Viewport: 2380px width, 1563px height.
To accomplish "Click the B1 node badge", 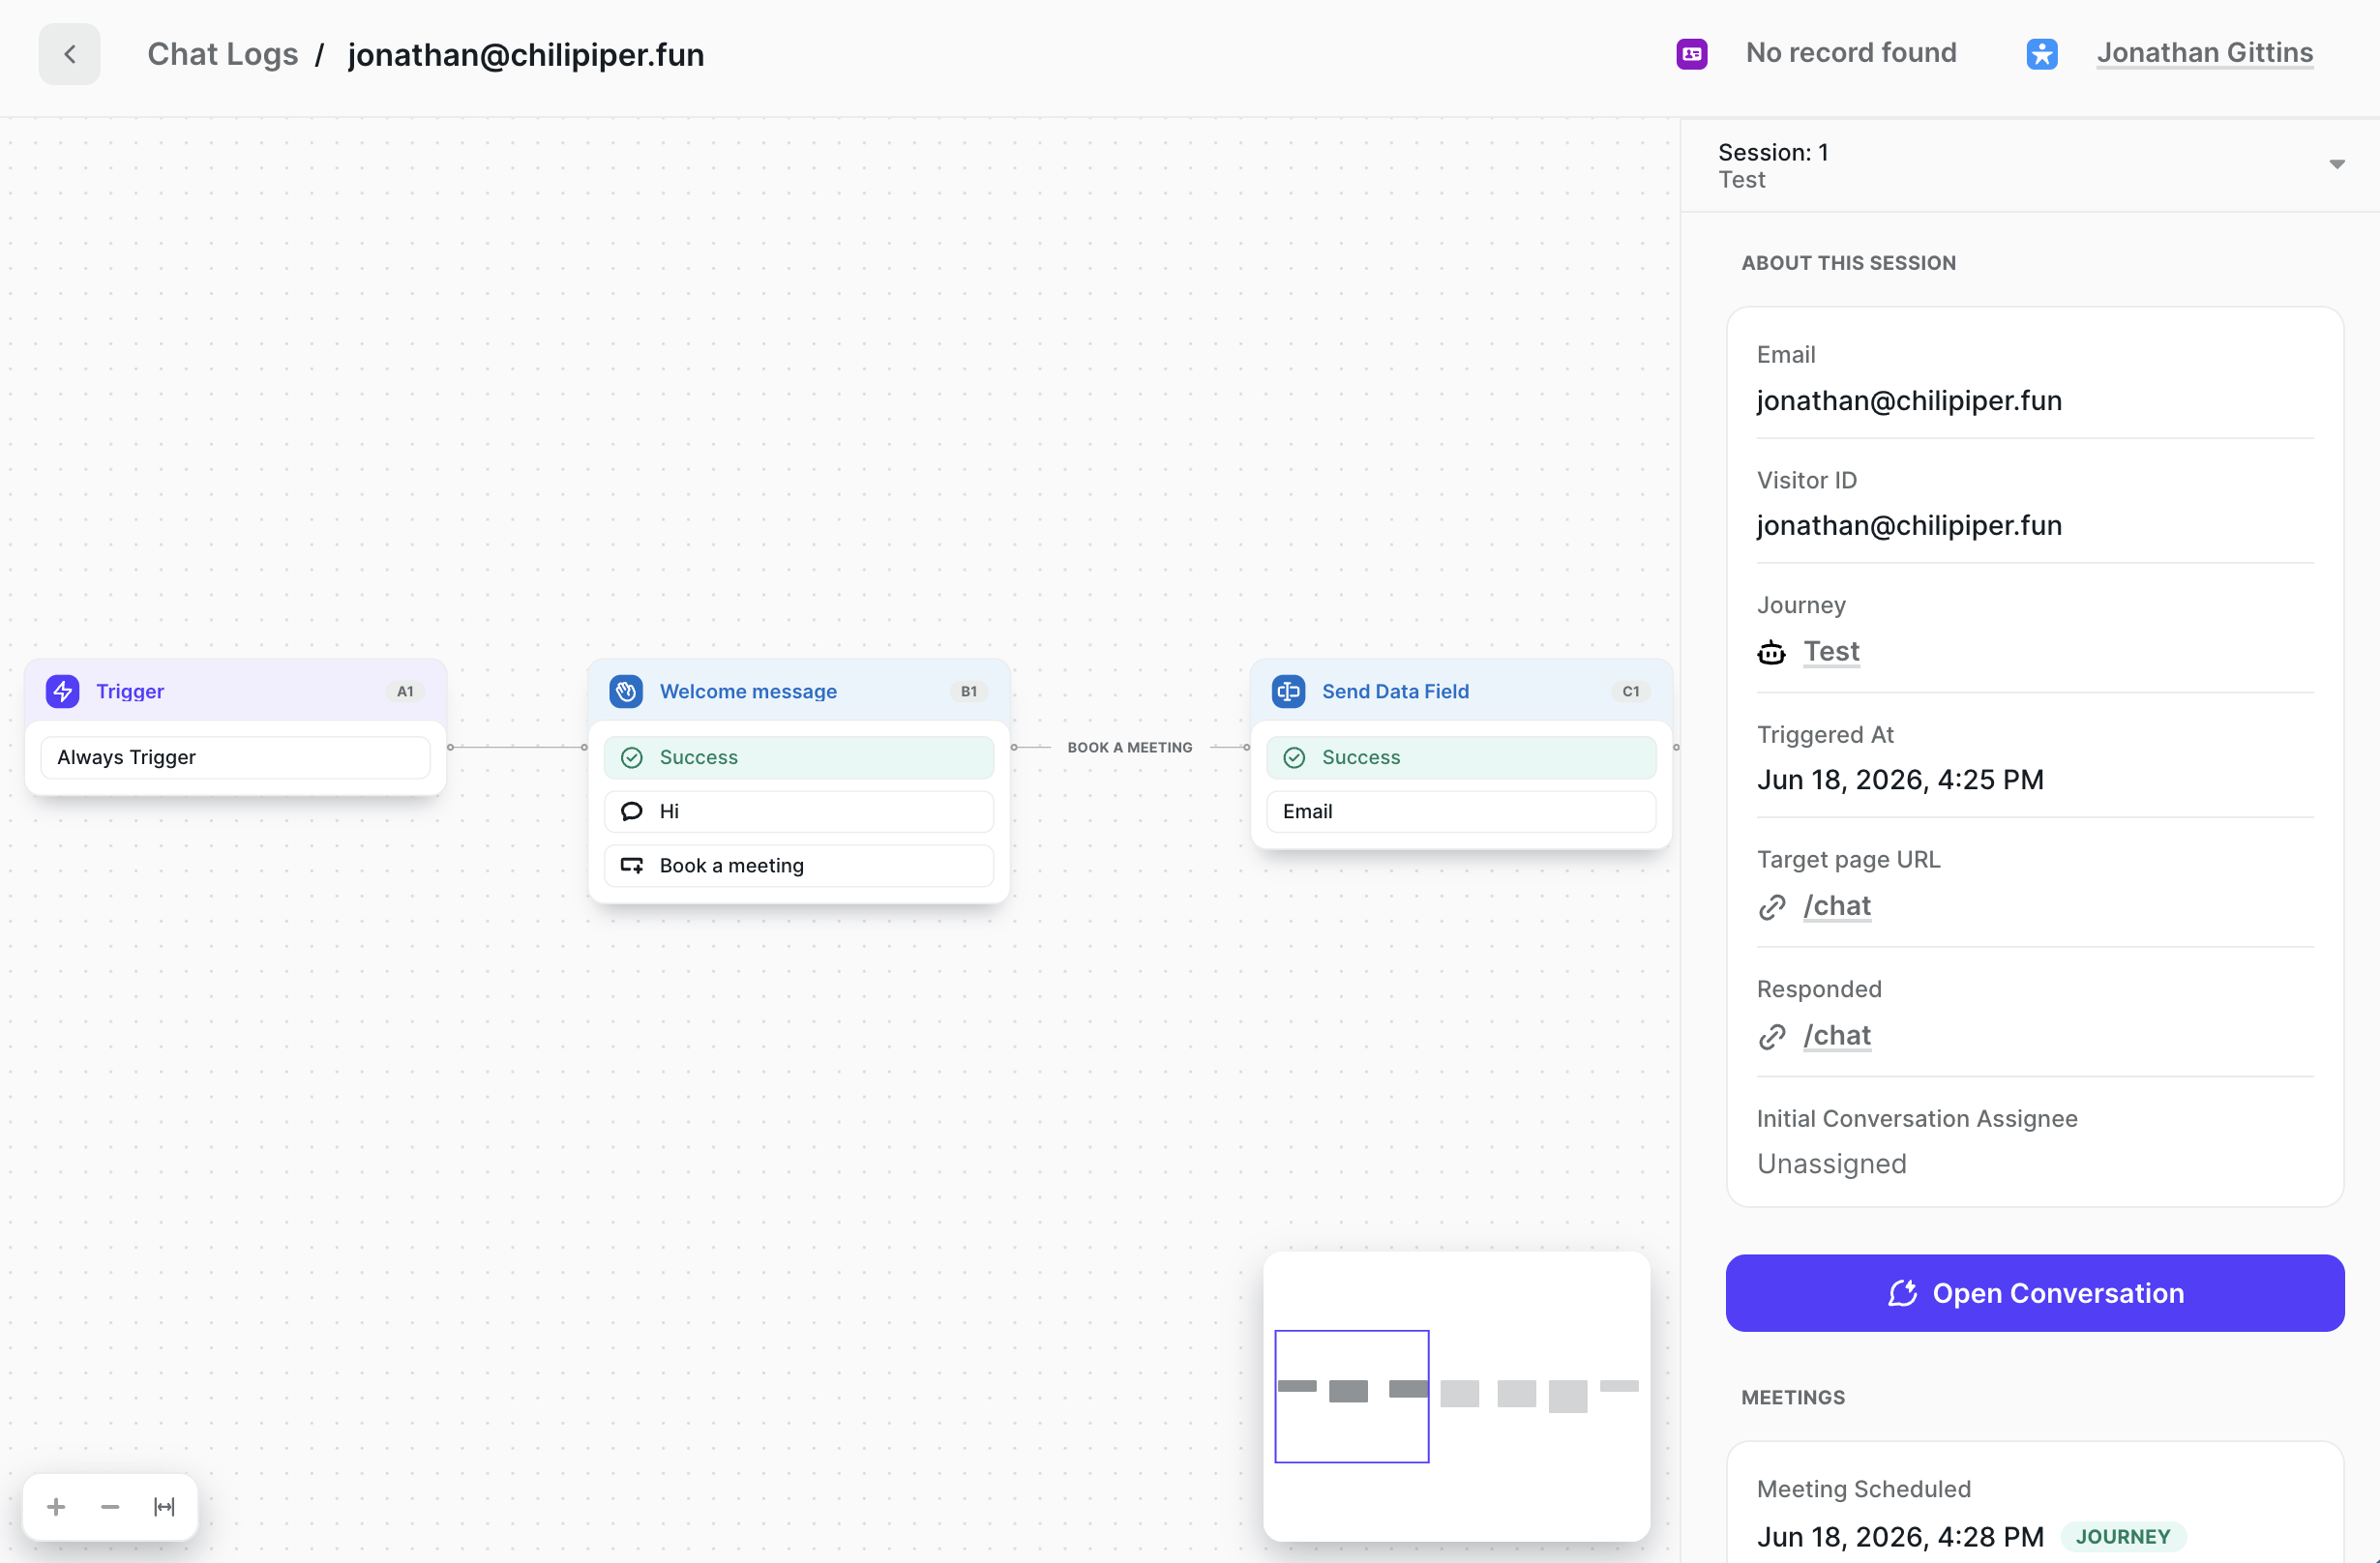I will click(x=969, y=691).
